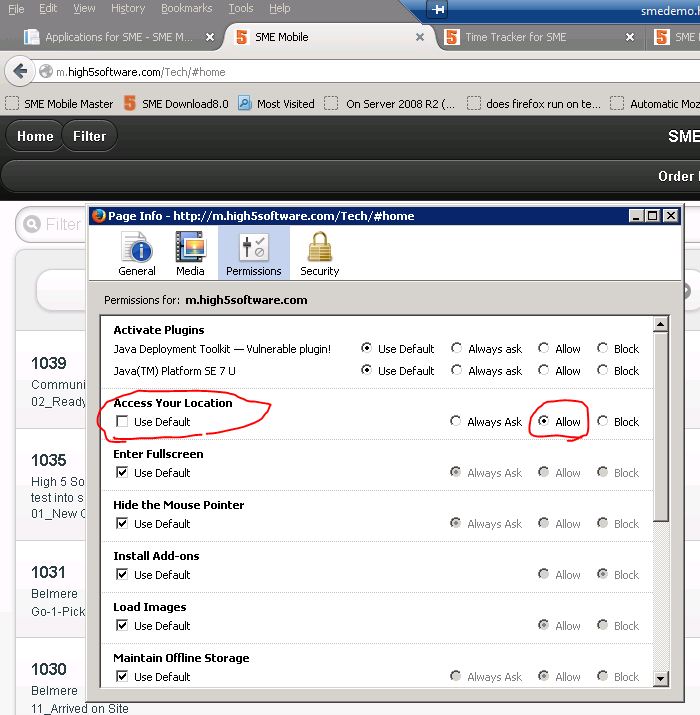700x715 pixels.
Task: Click the globe site identity icon
Action: [x=46, y=72]
